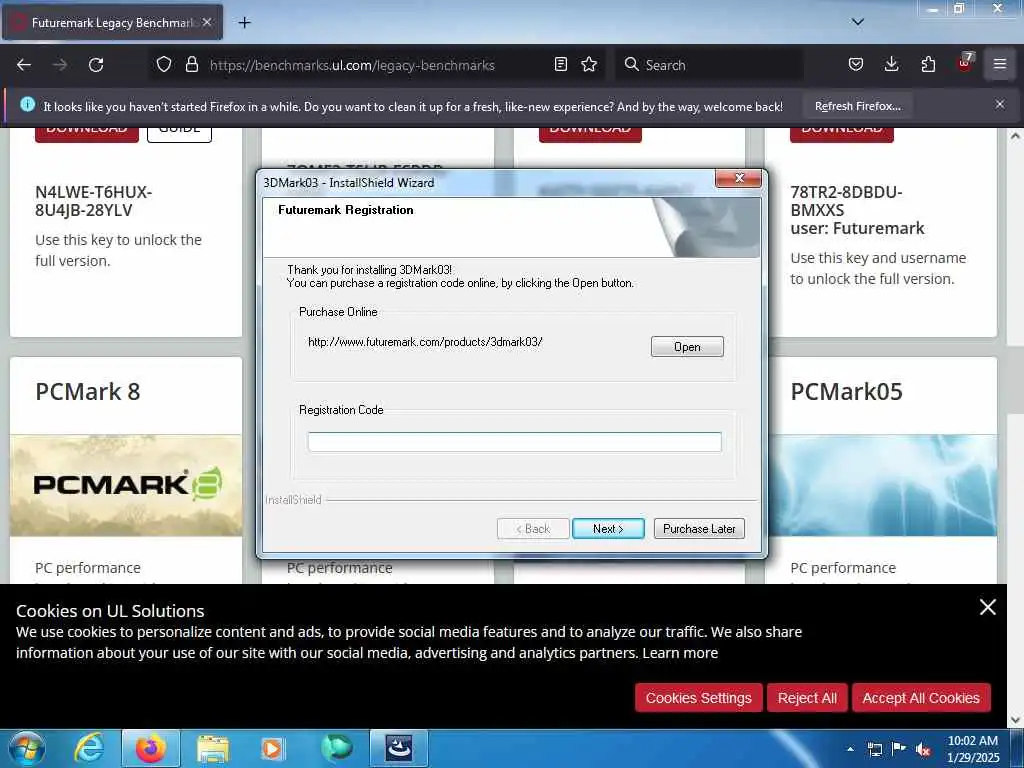Screen dimensions: 1024x768
Task: Click the page scrollbar down arrow
Action: pos(1015,720)
